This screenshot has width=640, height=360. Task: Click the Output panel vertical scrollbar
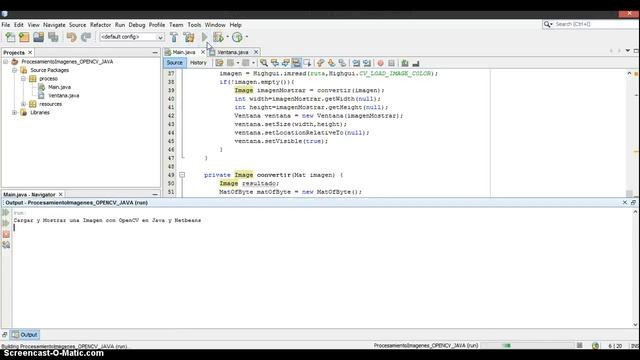[635, 268]
